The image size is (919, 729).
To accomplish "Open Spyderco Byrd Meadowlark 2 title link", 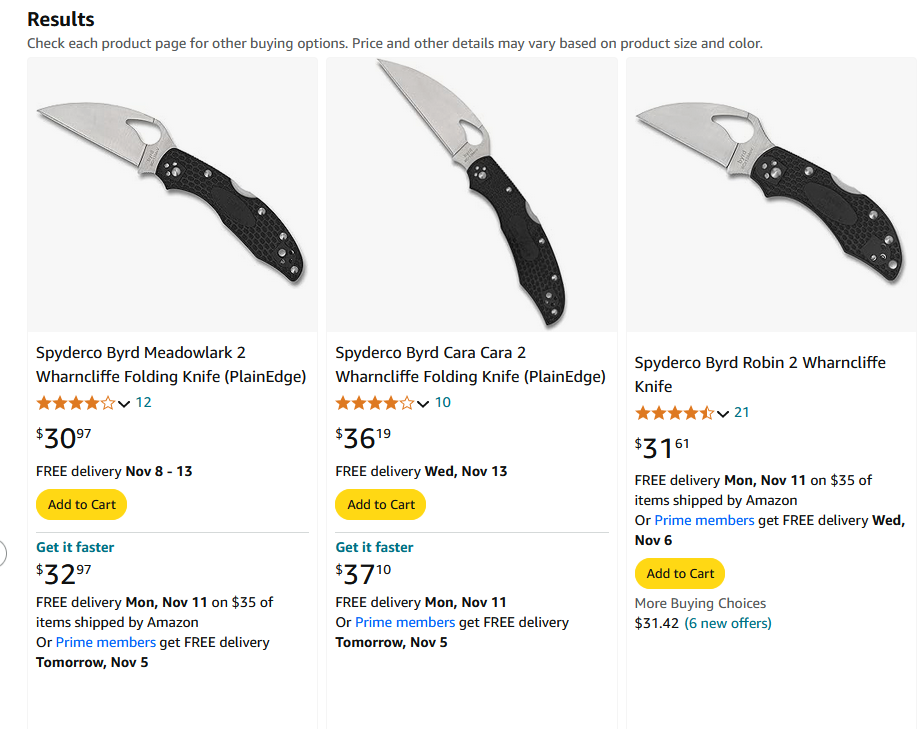I will [x=170, y=365].
